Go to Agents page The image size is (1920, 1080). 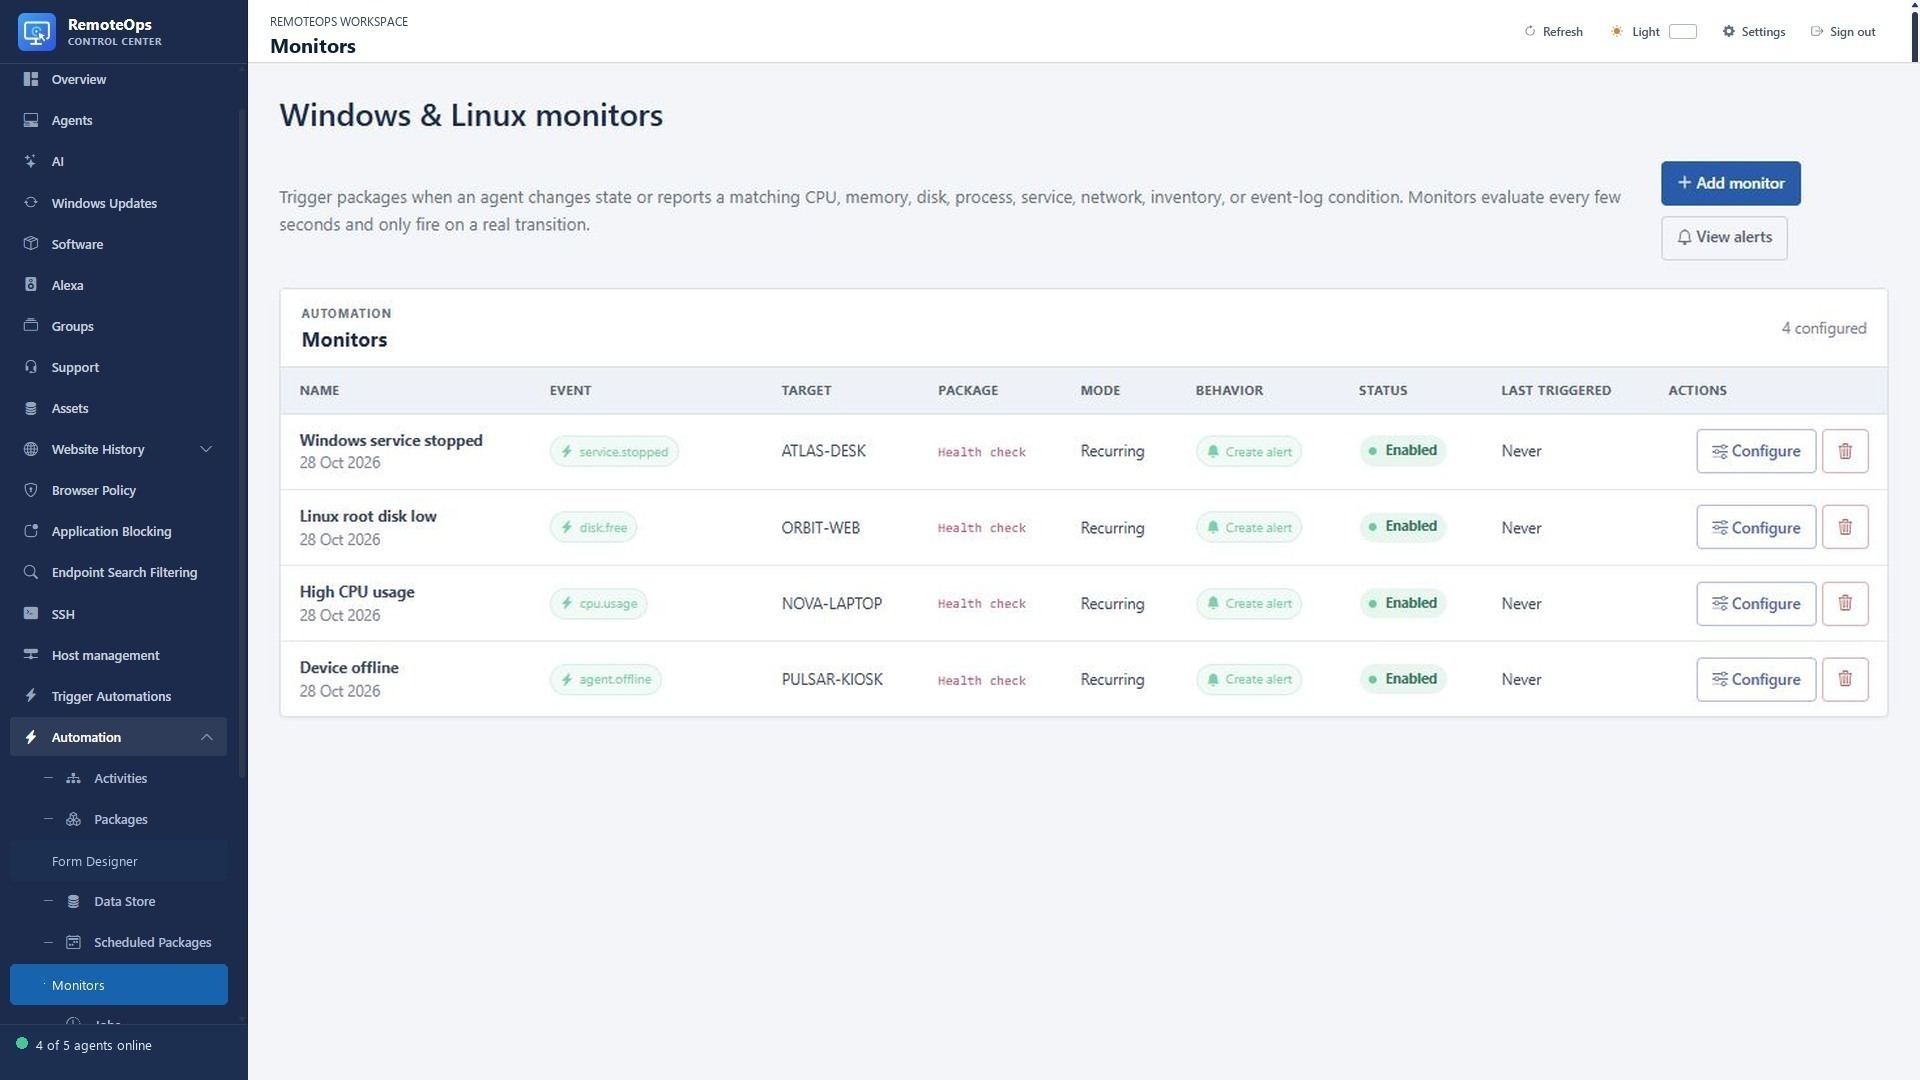118,120
